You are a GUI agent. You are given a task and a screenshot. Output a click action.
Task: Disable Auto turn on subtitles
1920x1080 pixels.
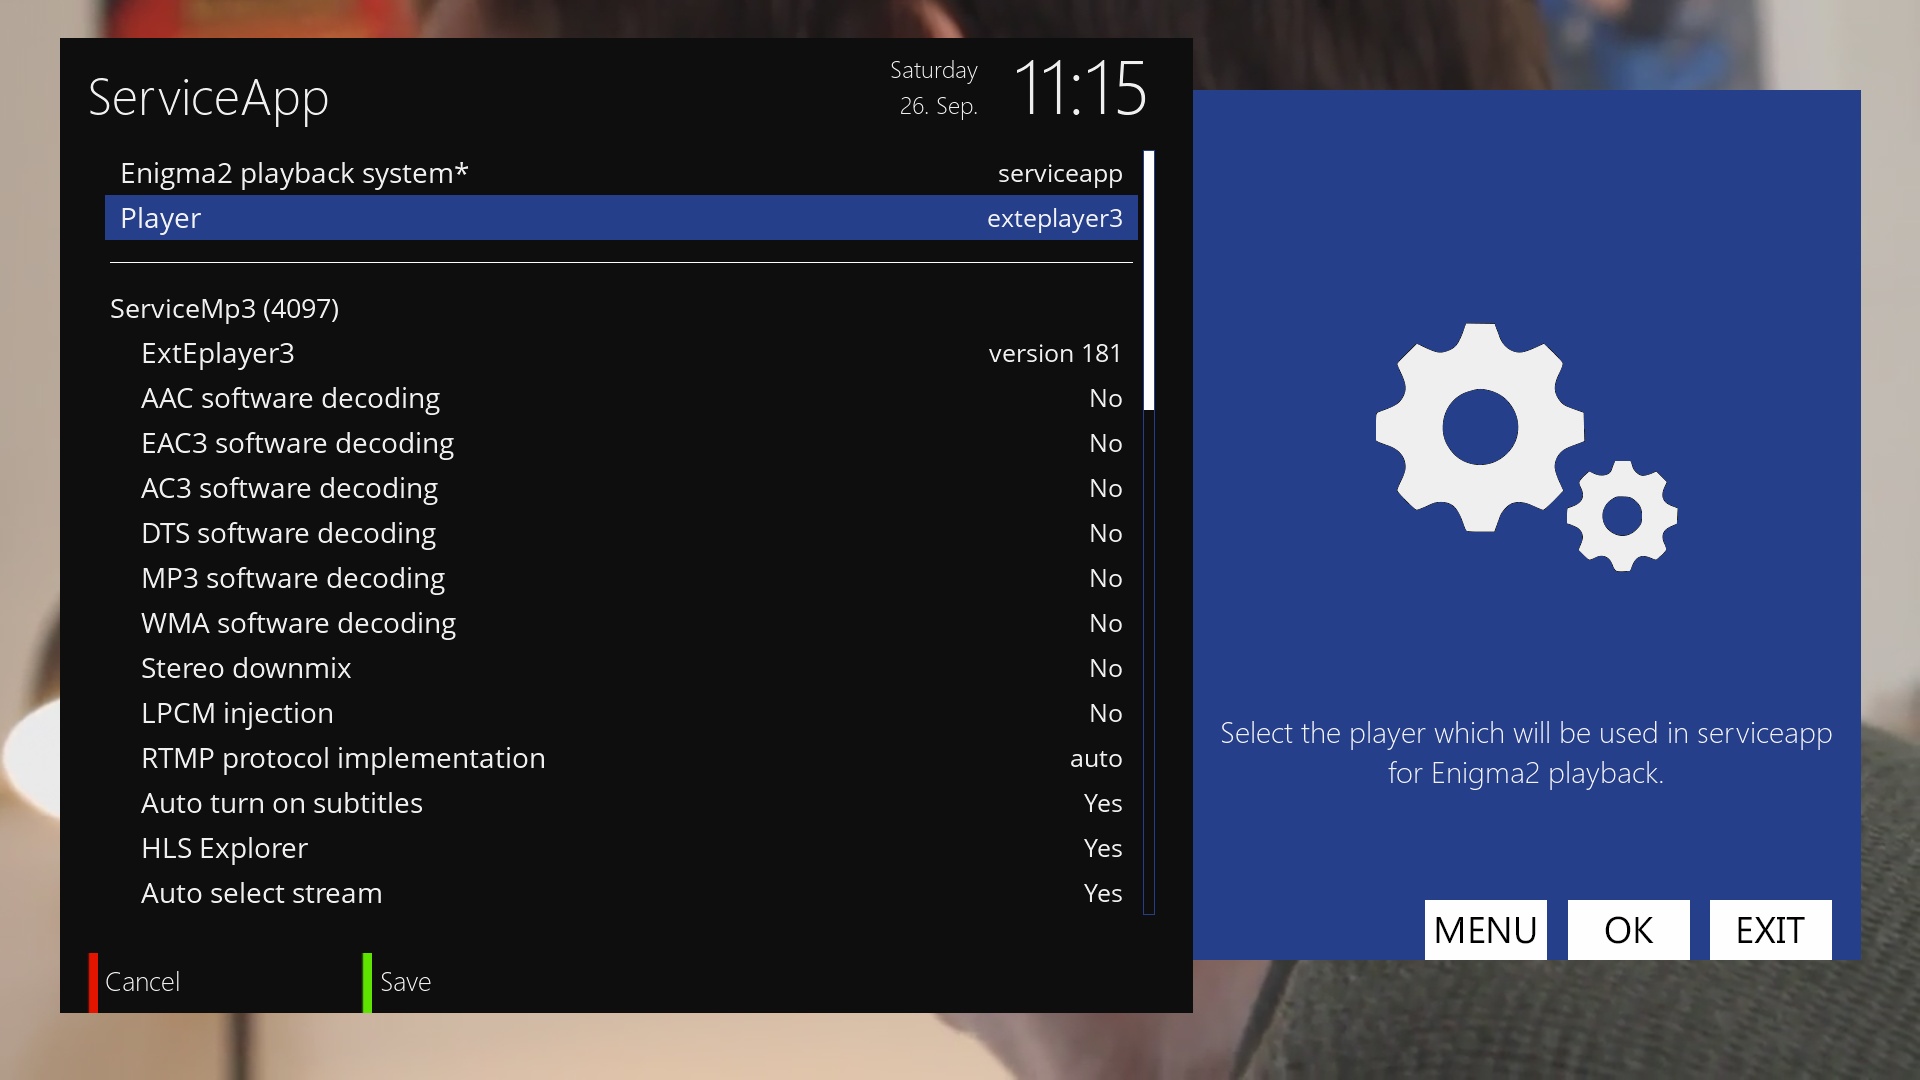pos(621,803)
